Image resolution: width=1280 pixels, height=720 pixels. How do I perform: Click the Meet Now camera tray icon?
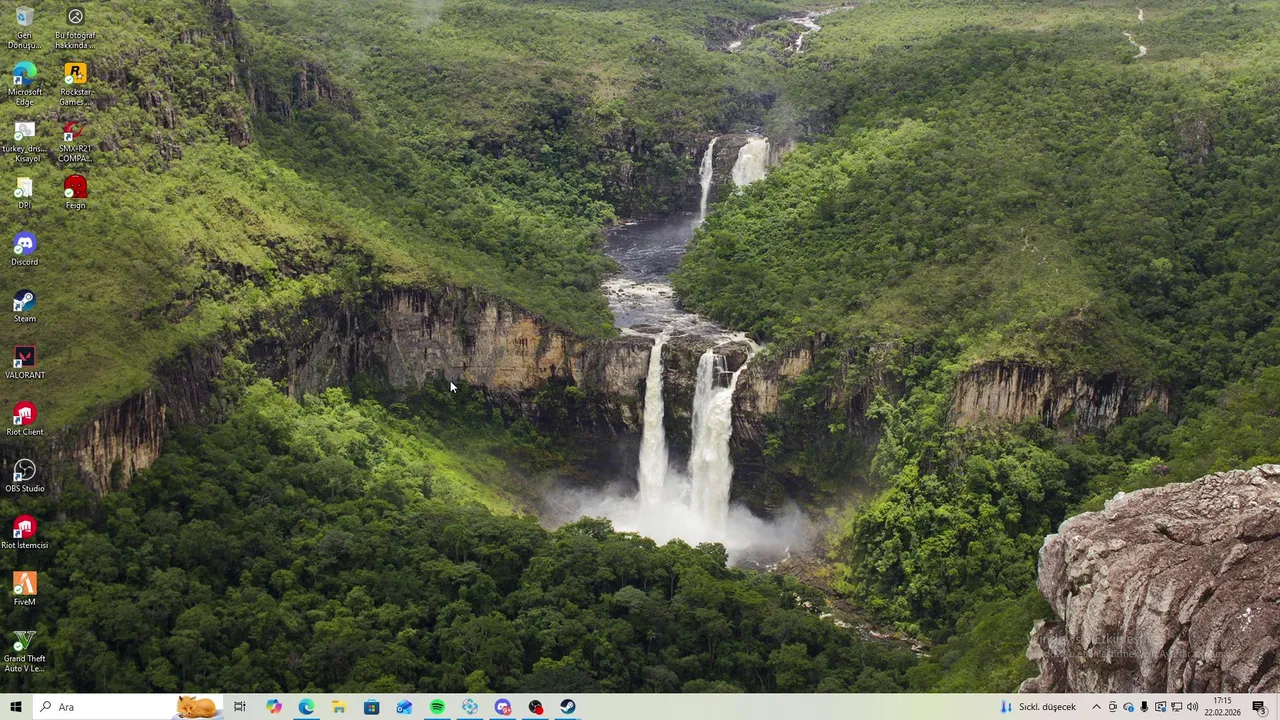[1112, 707]
